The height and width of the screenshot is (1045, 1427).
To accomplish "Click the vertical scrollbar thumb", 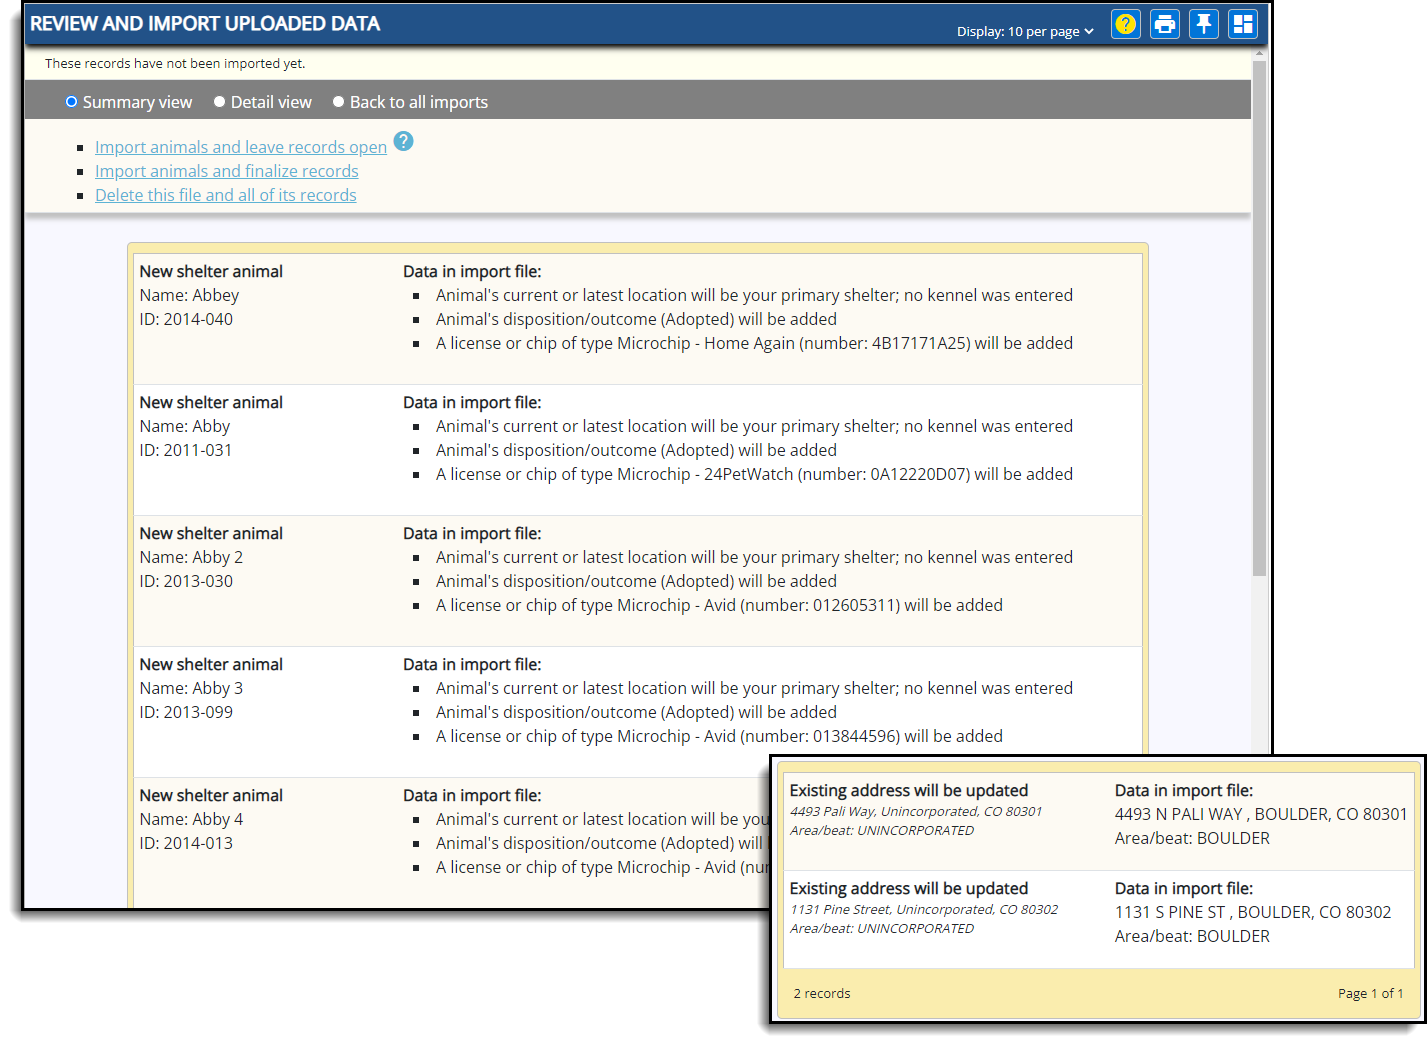I will (x=1259, y=318).
